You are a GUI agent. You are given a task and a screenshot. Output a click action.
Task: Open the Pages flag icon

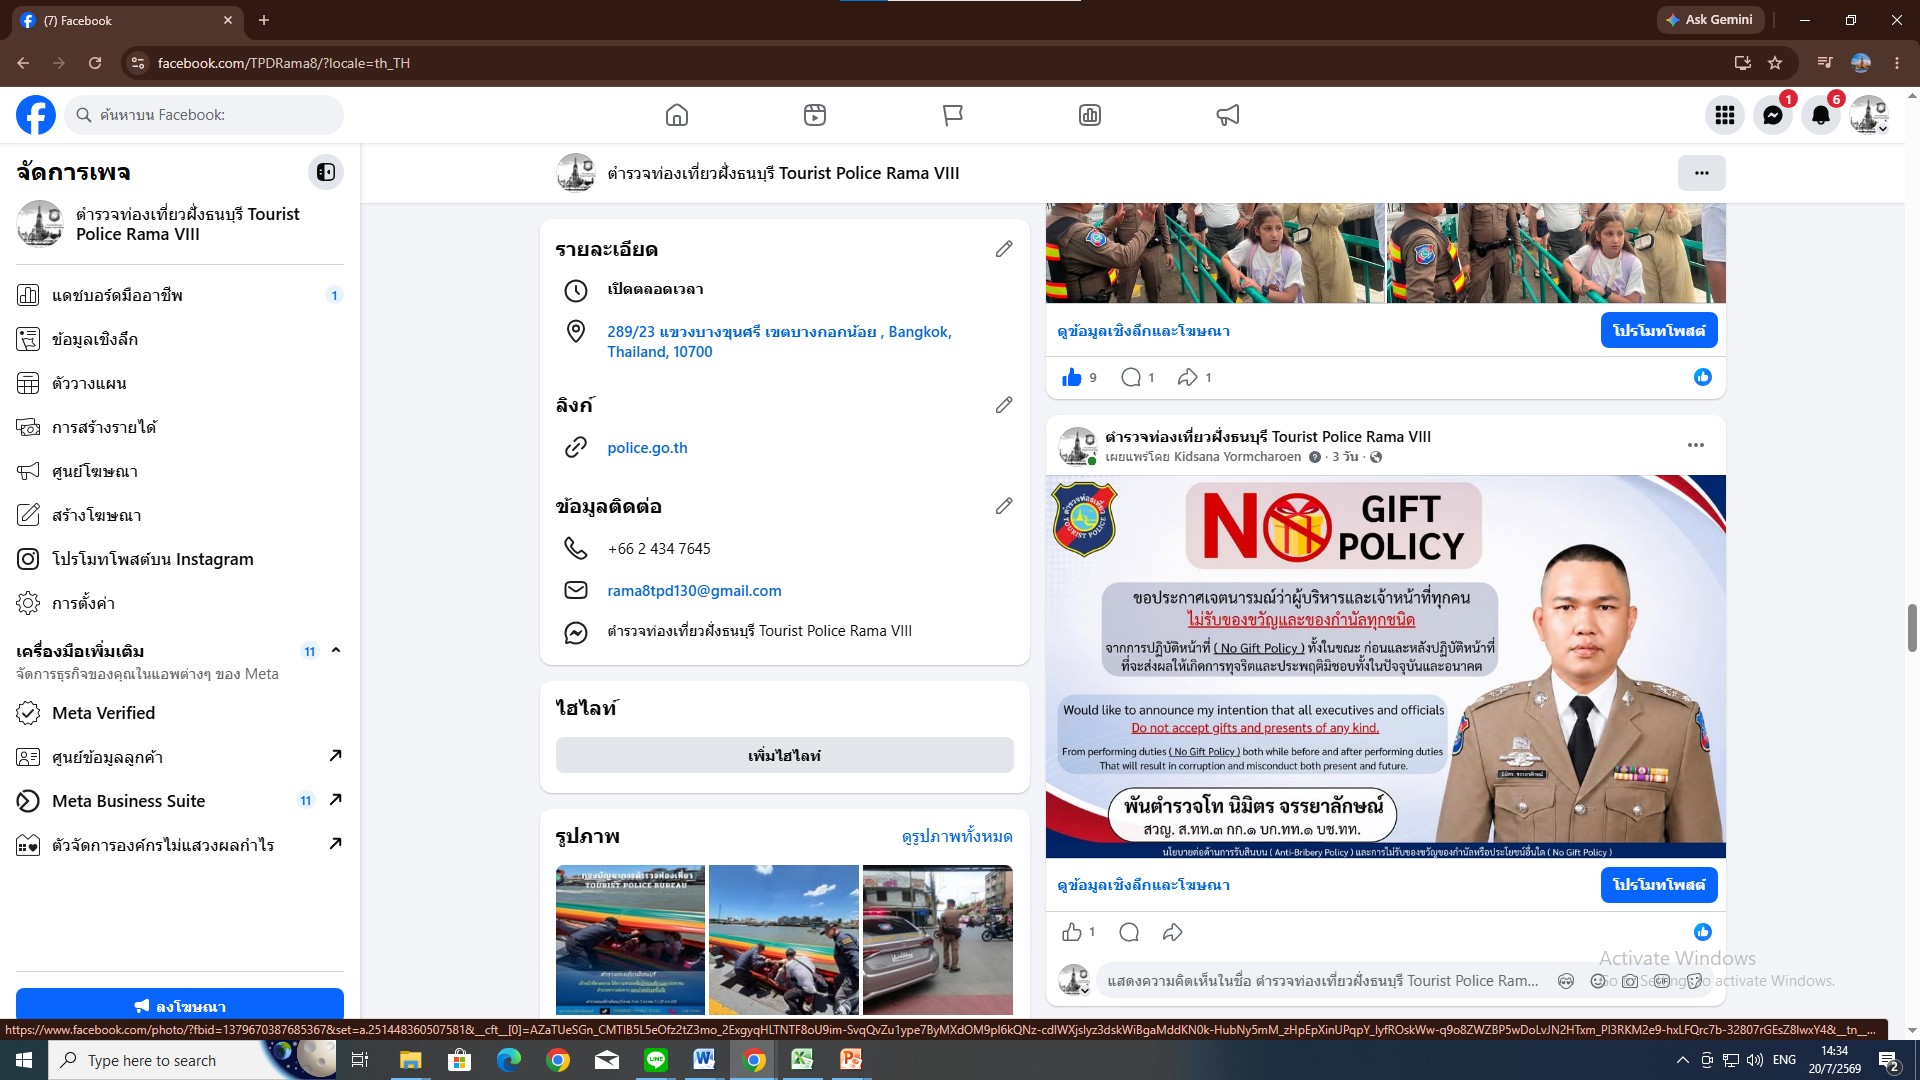953,115
